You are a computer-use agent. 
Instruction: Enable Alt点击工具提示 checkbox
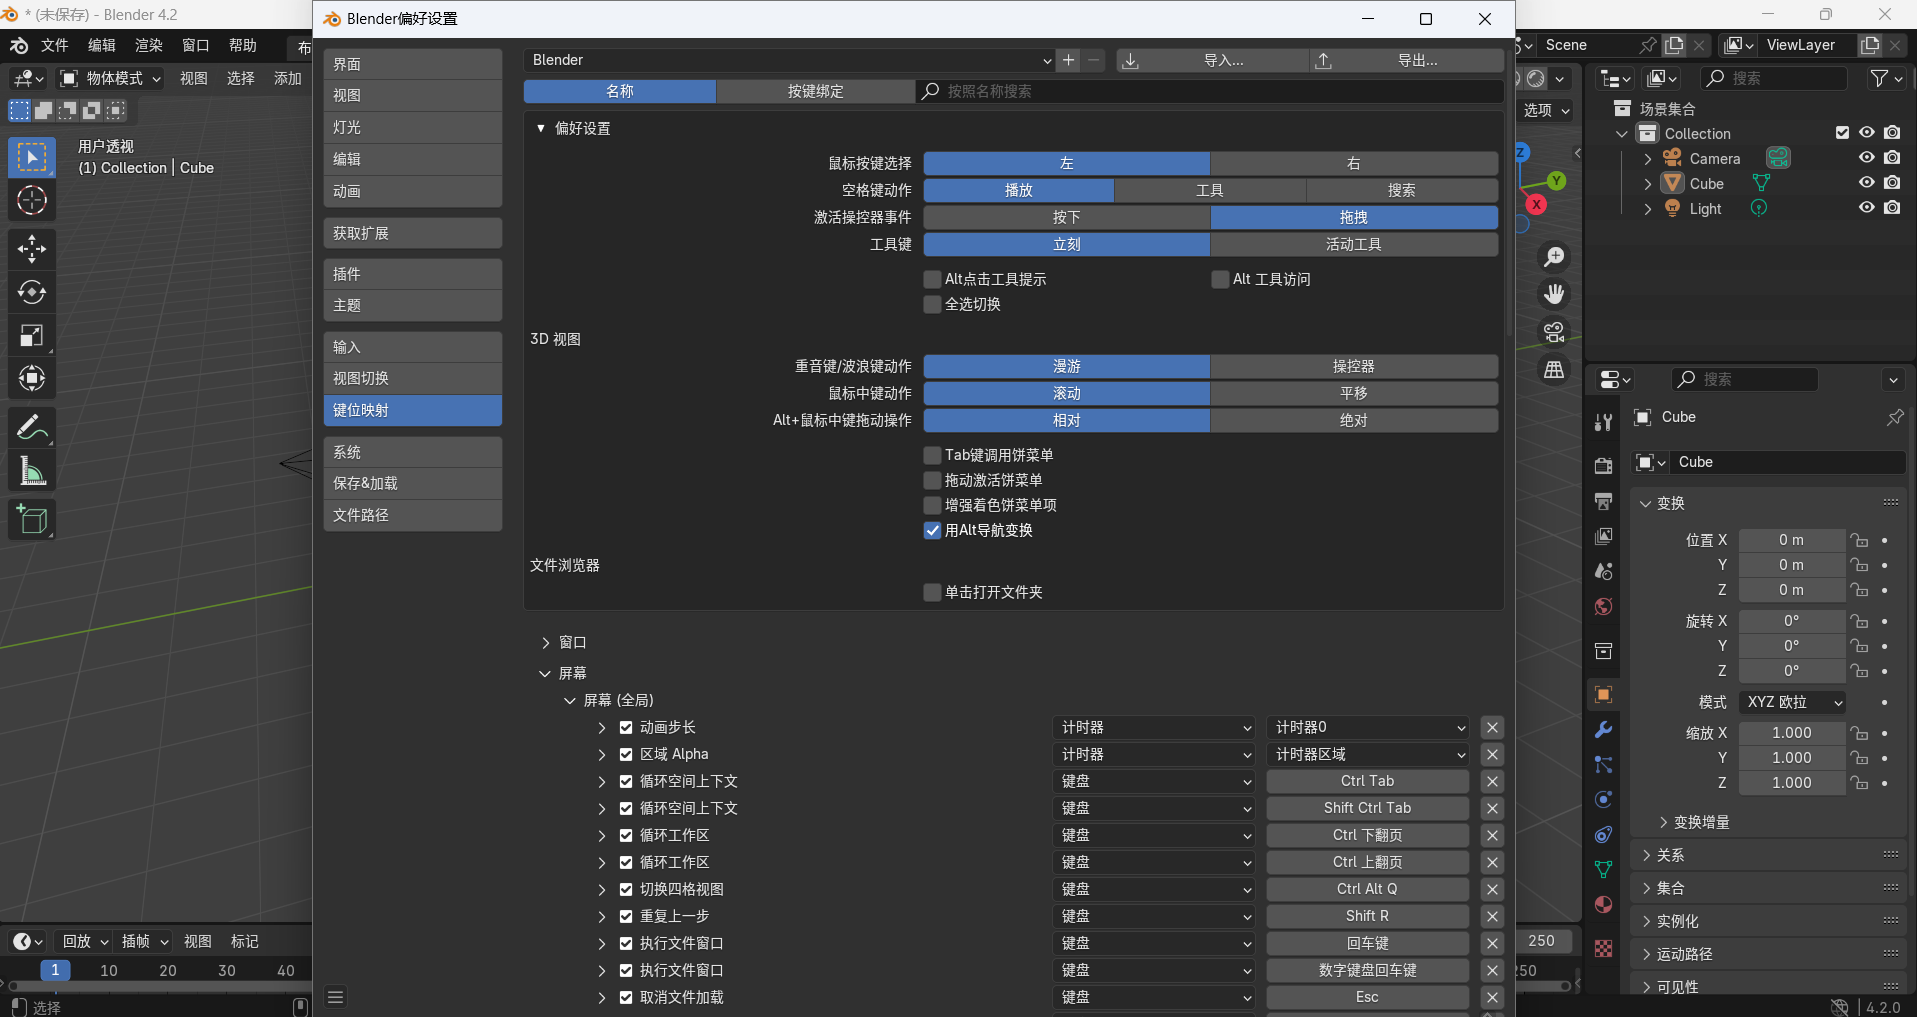(932, 279)
